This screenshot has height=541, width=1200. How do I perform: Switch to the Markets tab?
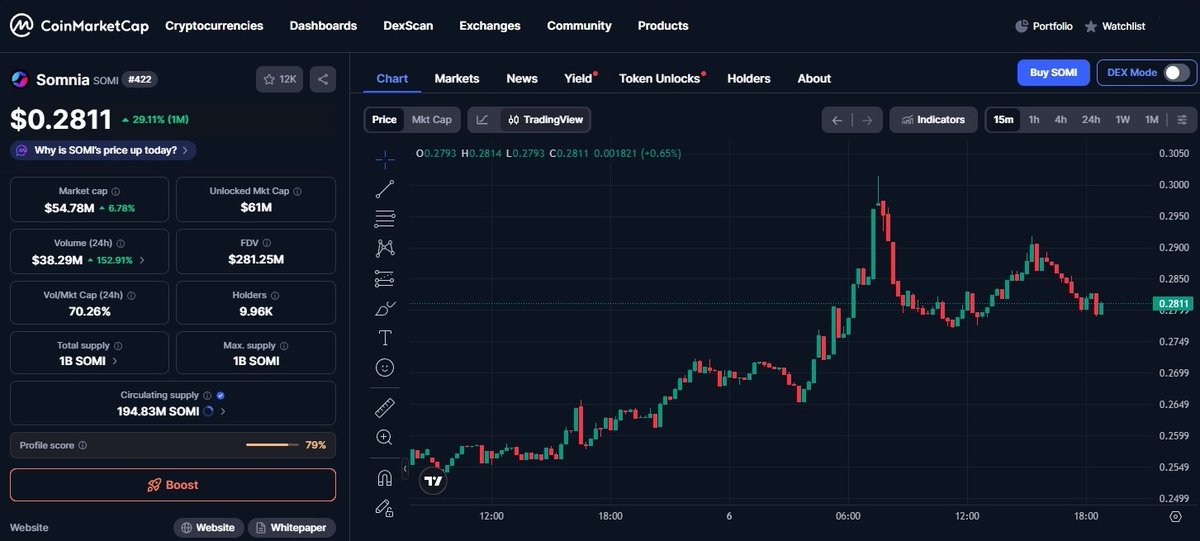(x=457, y=78)
